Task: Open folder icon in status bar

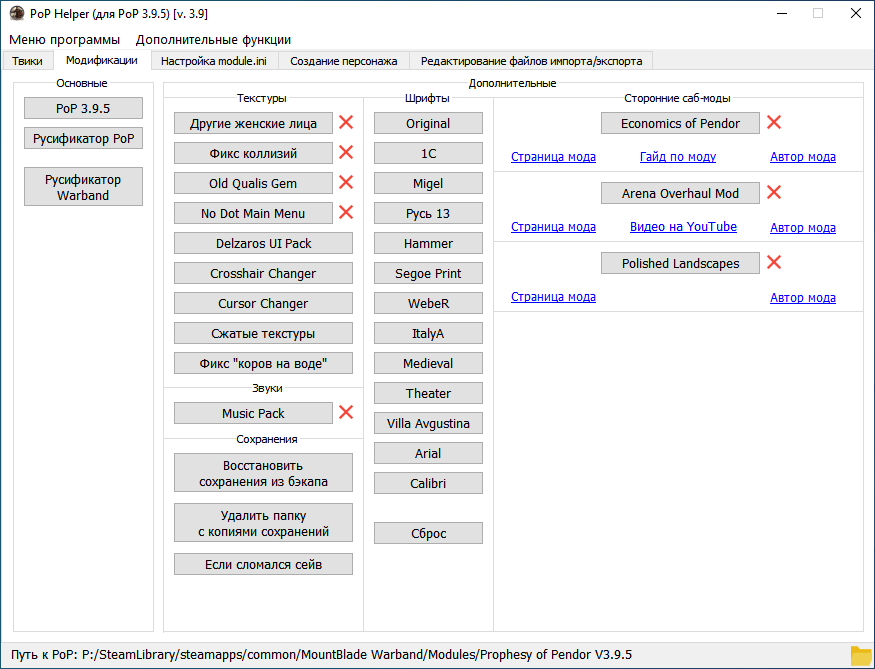Action: coord(860,655)
